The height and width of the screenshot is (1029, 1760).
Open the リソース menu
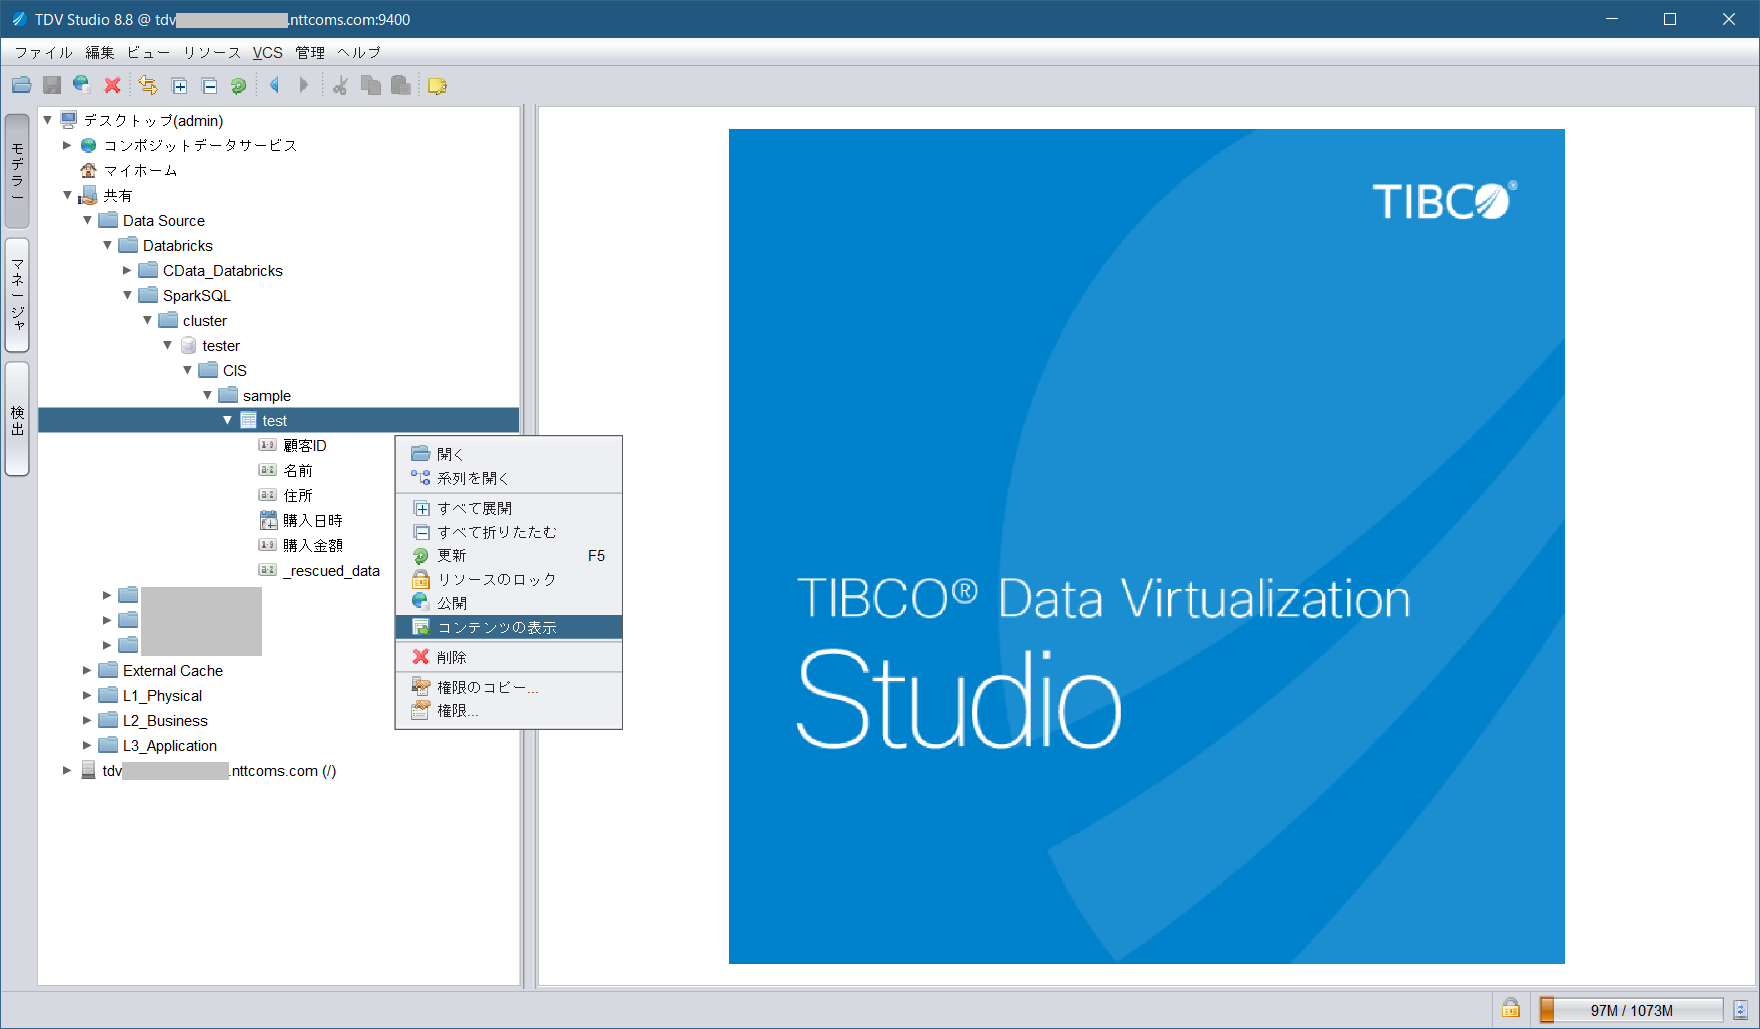(212, 53)
